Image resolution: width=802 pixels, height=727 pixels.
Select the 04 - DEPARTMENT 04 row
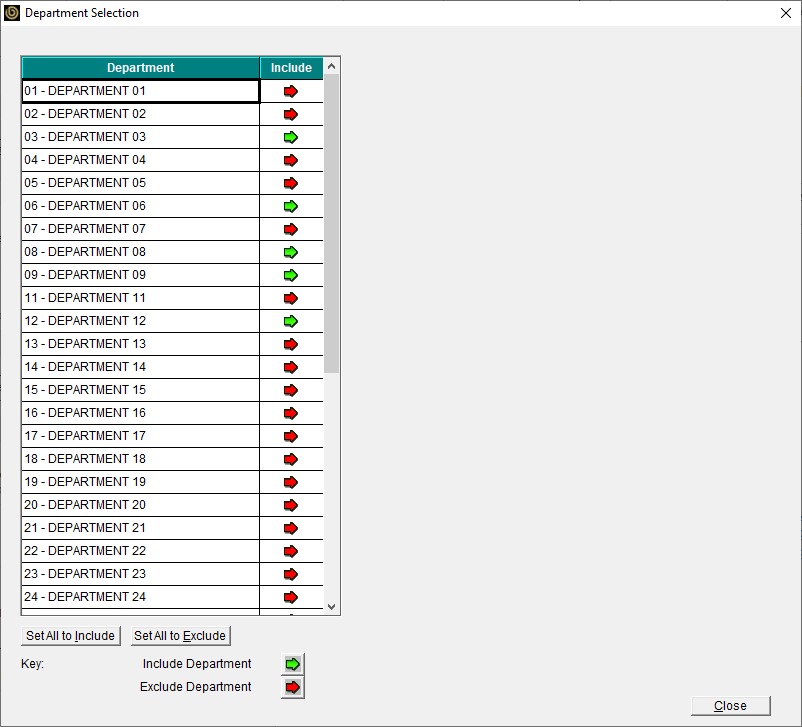tap(141, 160)
